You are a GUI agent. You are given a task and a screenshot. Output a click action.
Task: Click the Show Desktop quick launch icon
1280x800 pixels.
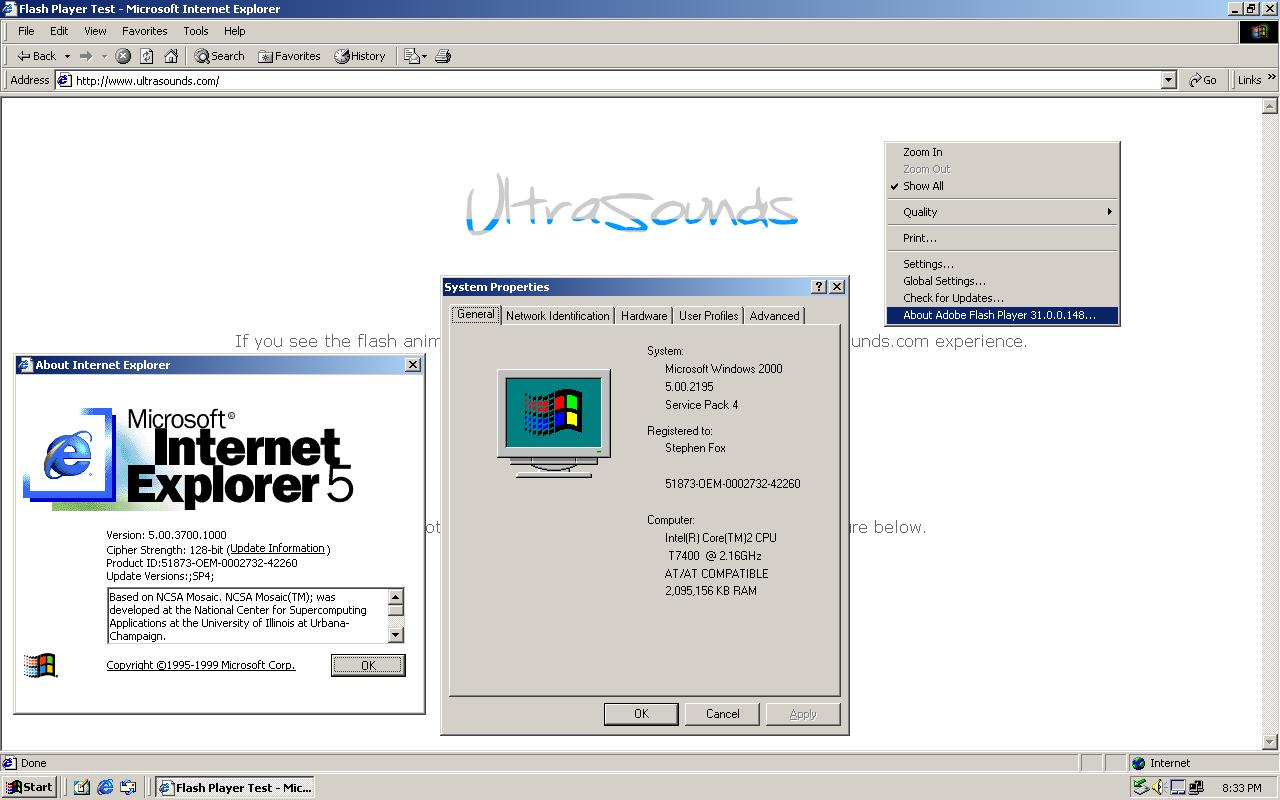point(82,787)
